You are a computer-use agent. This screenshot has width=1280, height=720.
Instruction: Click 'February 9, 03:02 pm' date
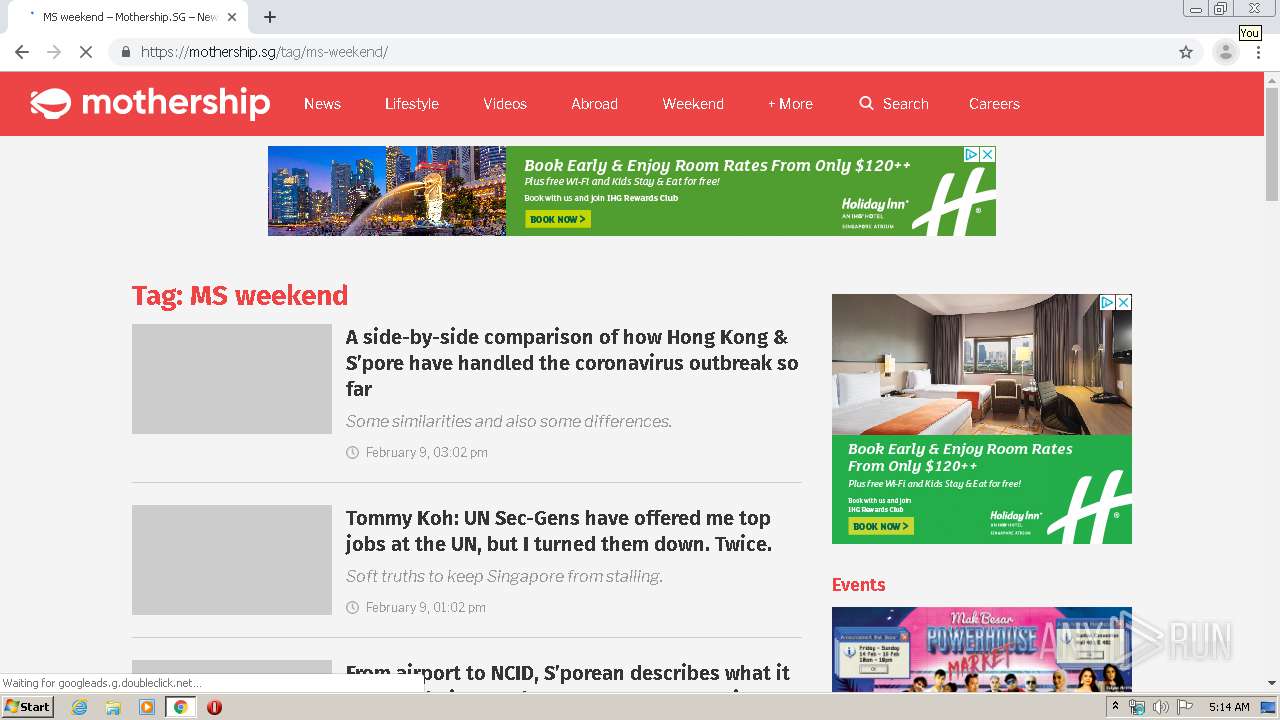point(427,453)
